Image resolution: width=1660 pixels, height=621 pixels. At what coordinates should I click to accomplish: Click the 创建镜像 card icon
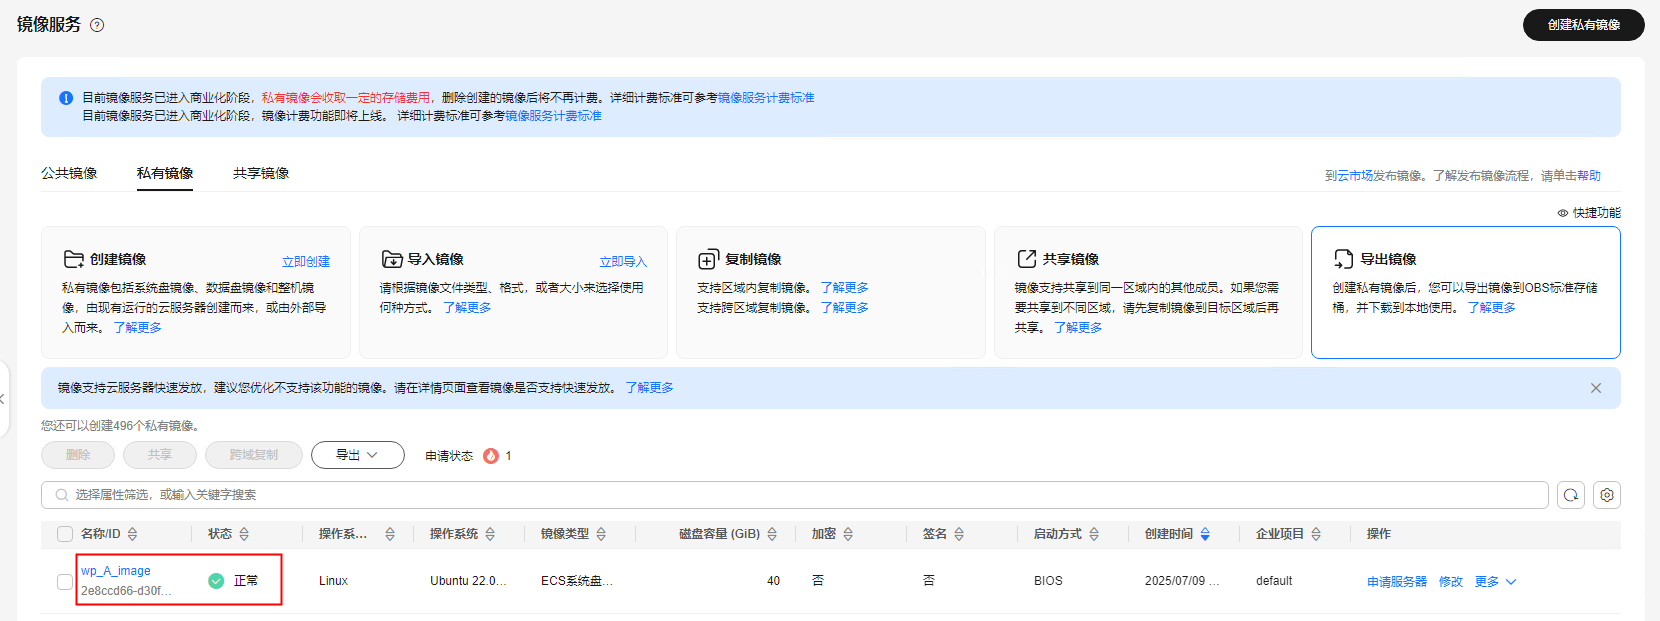coord(73,259)
